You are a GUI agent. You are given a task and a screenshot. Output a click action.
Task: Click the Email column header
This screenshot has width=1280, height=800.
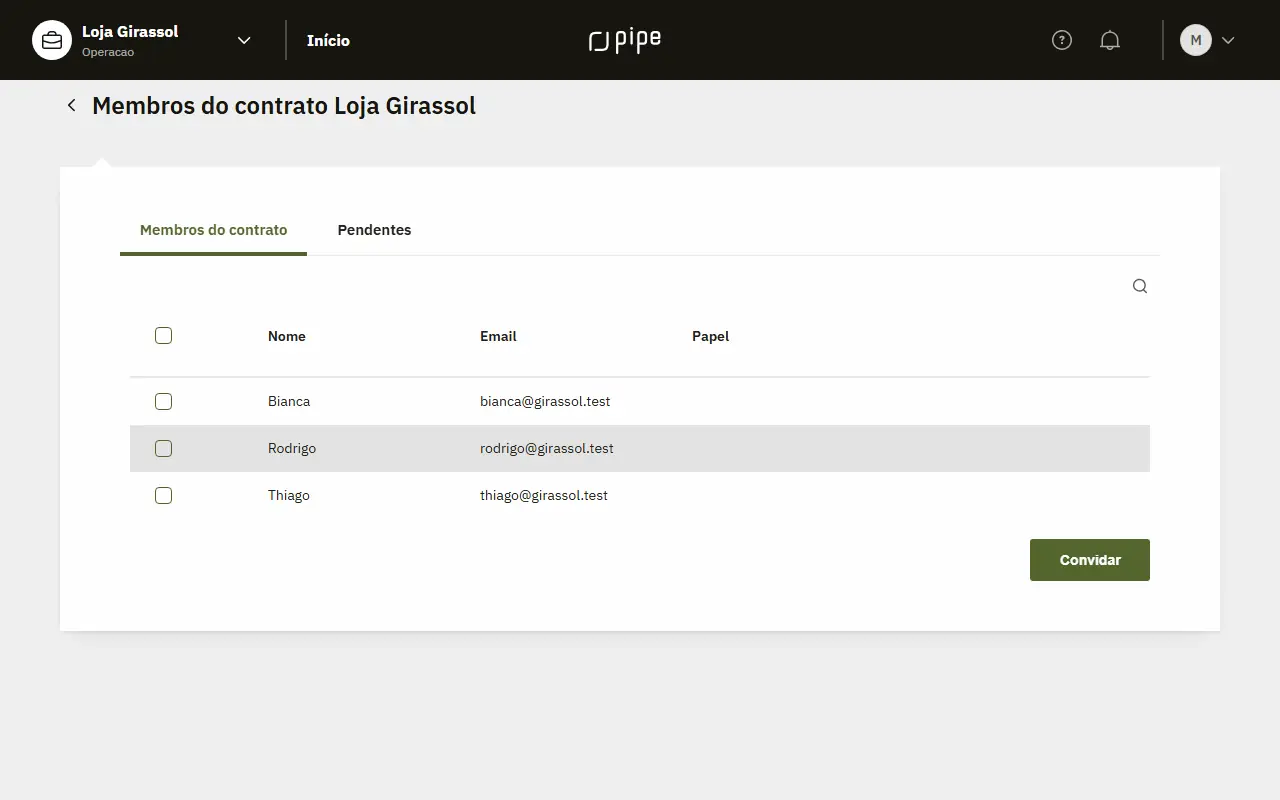[x=498, y=336]
